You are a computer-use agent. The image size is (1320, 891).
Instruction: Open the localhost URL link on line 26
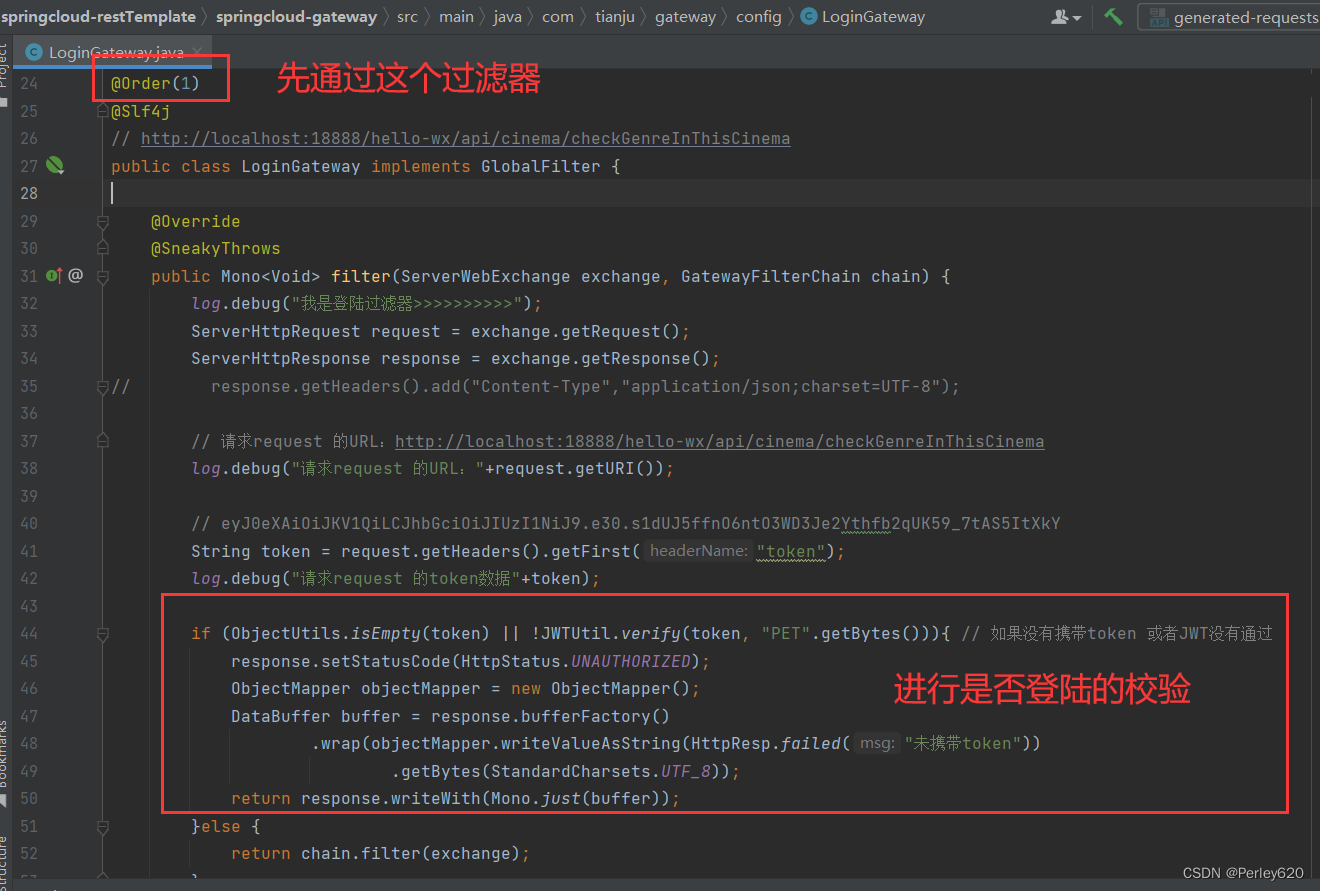(465, 139)
